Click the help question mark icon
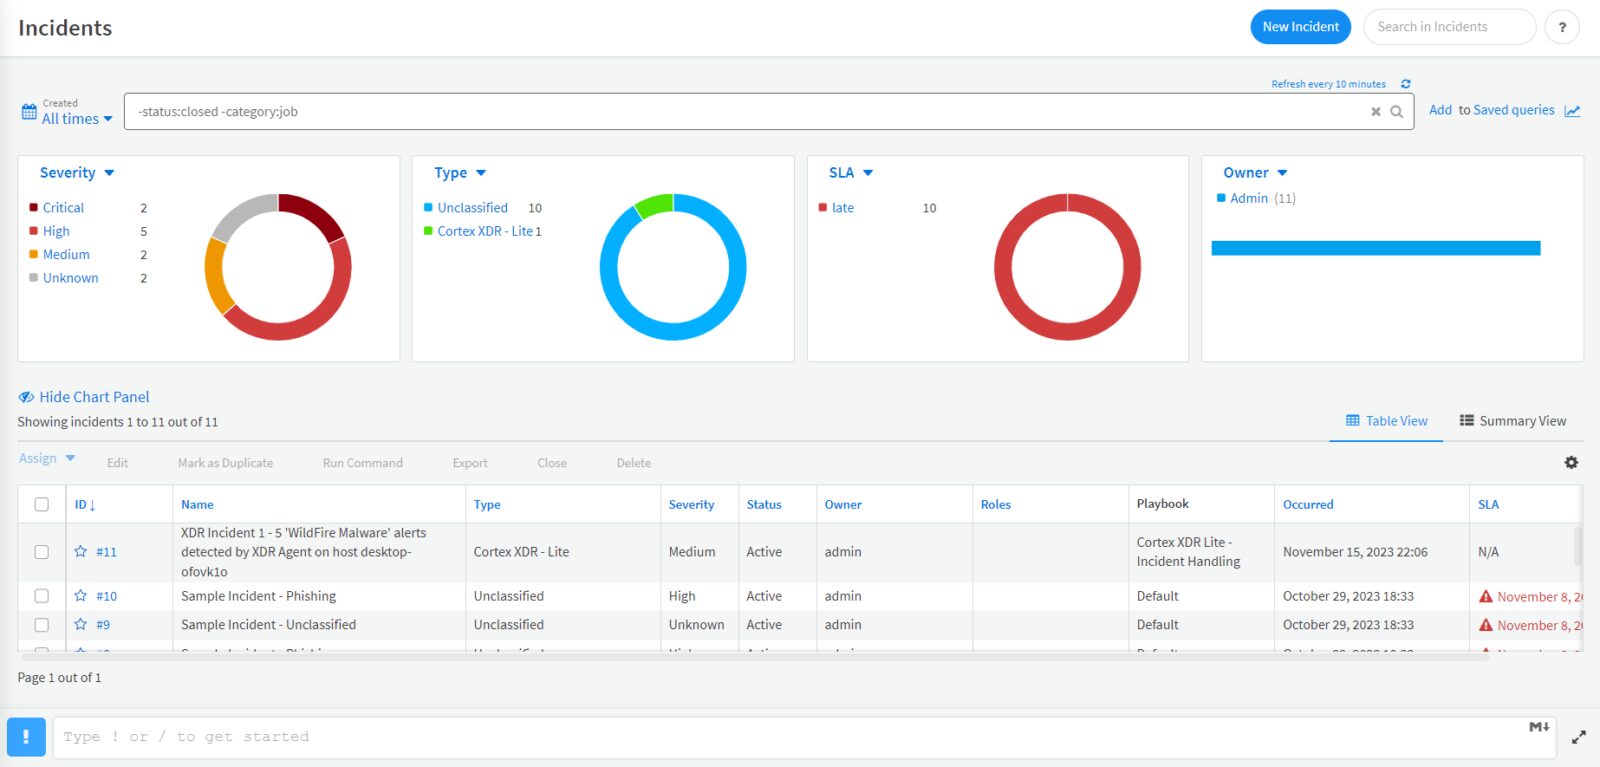The image size is (1600, 767). click(1562, 27)
